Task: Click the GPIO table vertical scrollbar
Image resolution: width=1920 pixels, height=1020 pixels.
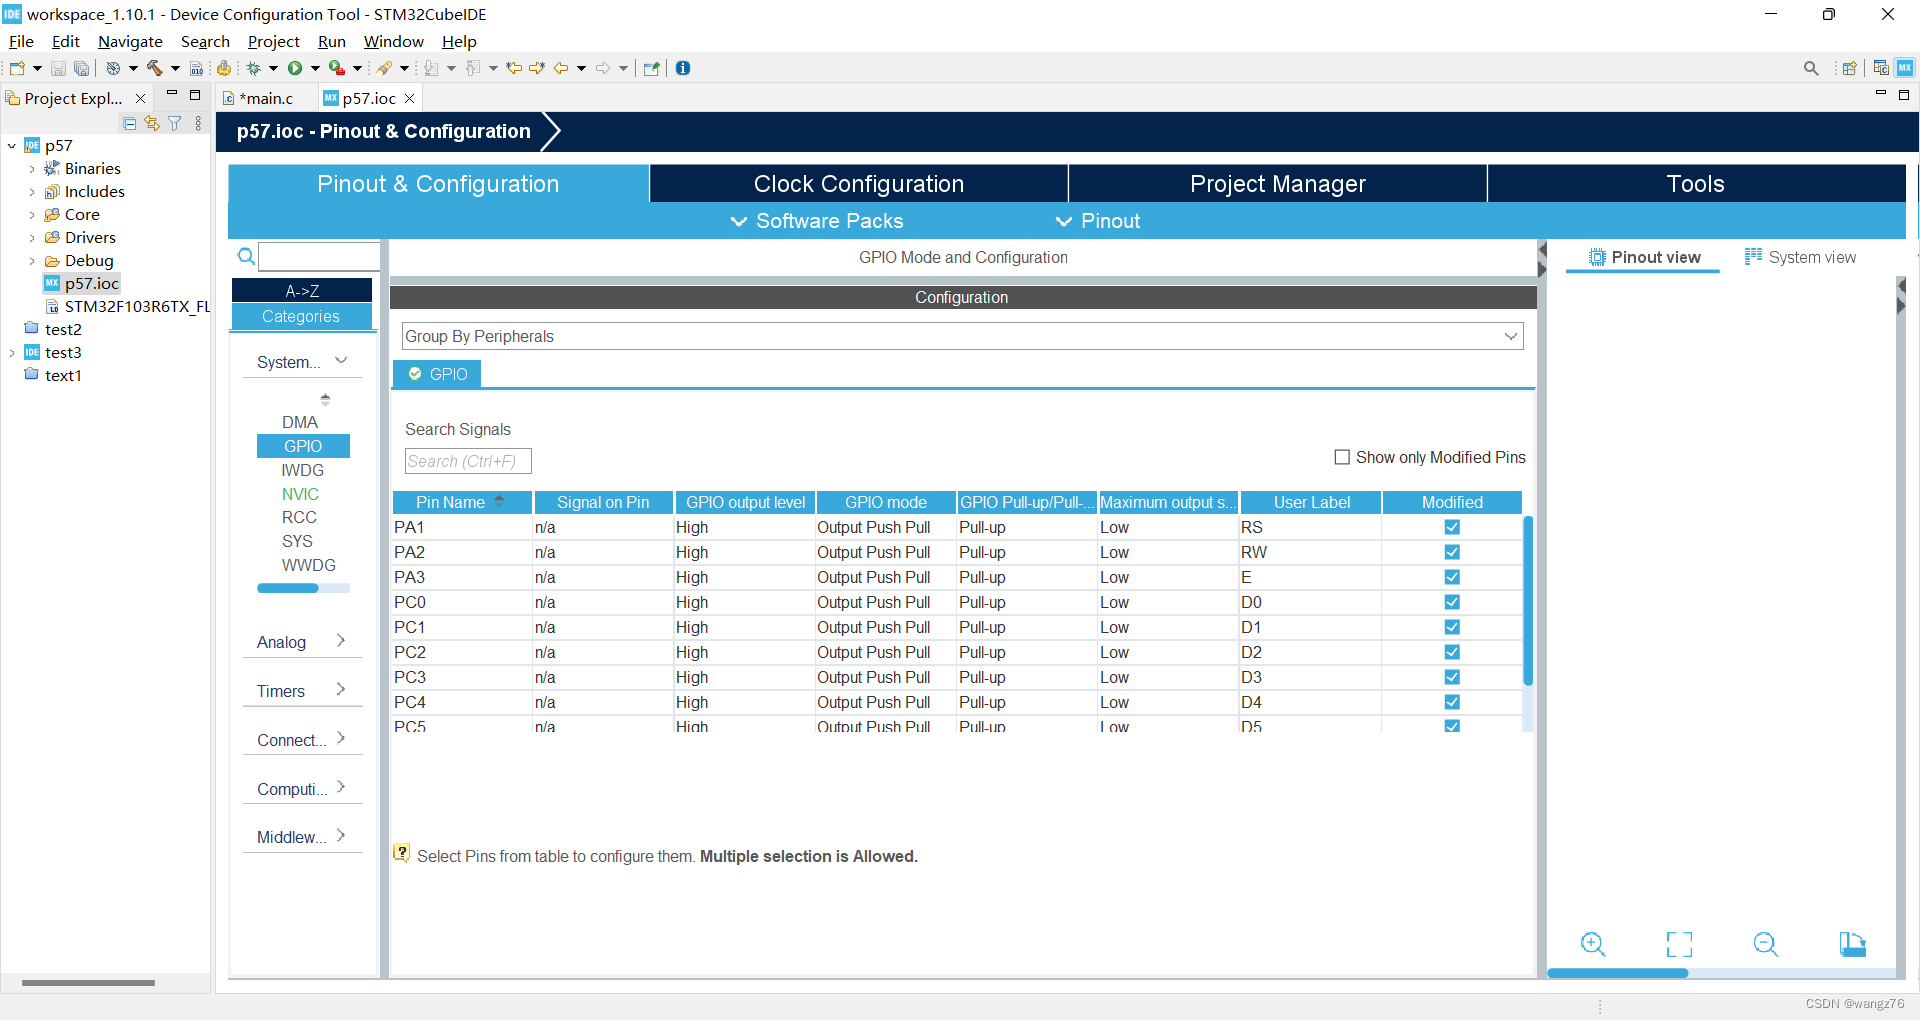Action: 1527,601
